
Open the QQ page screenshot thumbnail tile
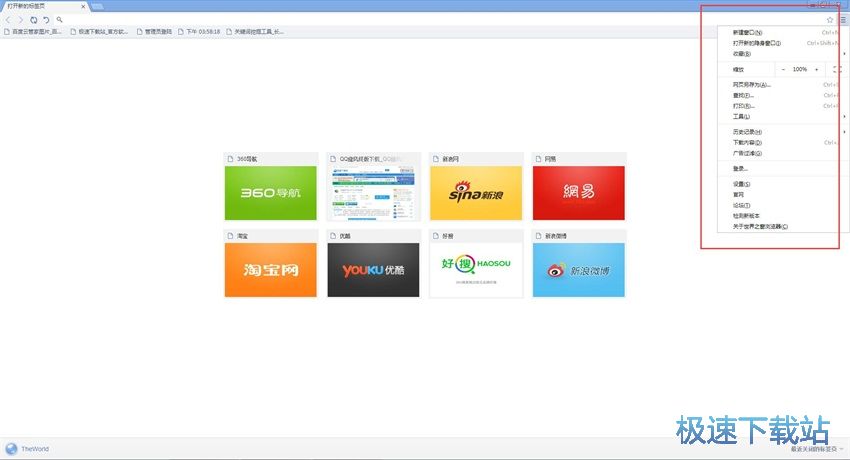coord(374,193)
